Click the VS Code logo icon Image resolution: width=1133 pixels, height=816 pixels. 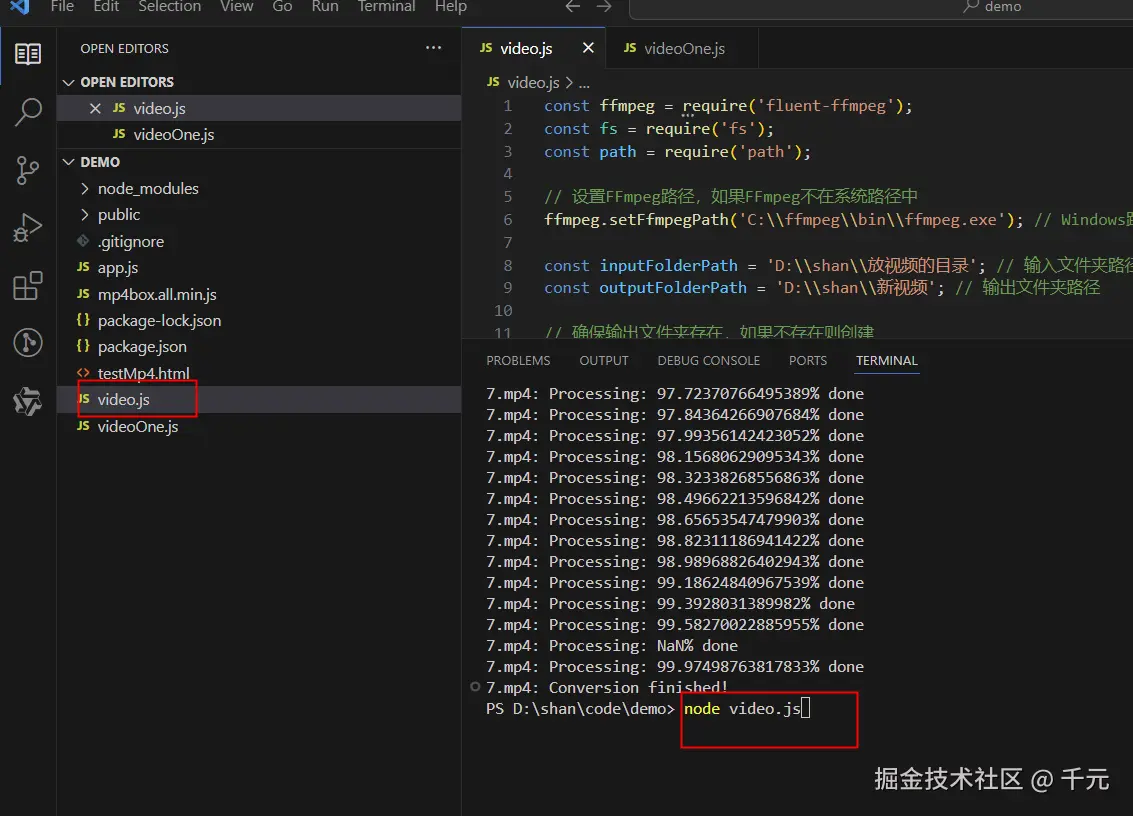pyautogui.click(x=20, y=7)
